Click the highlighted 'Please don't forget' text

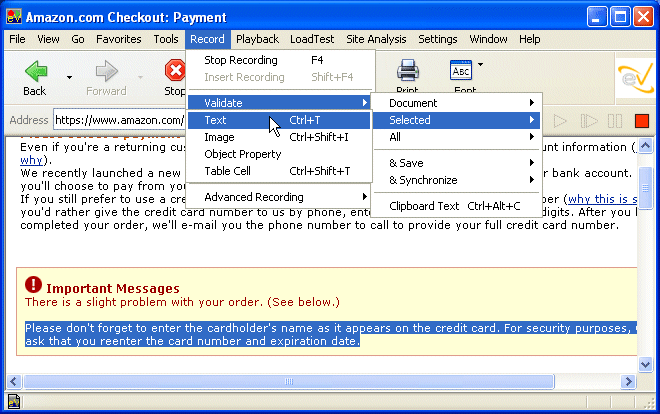(x=331, y=334)
